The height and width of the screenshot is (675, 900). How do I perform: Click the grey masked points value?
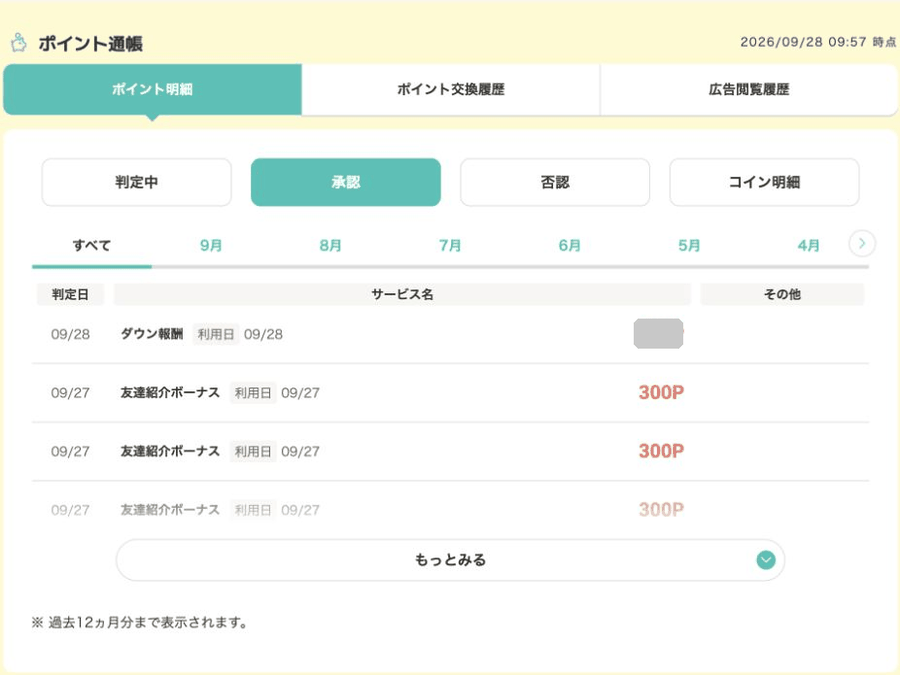coord(658,333)
